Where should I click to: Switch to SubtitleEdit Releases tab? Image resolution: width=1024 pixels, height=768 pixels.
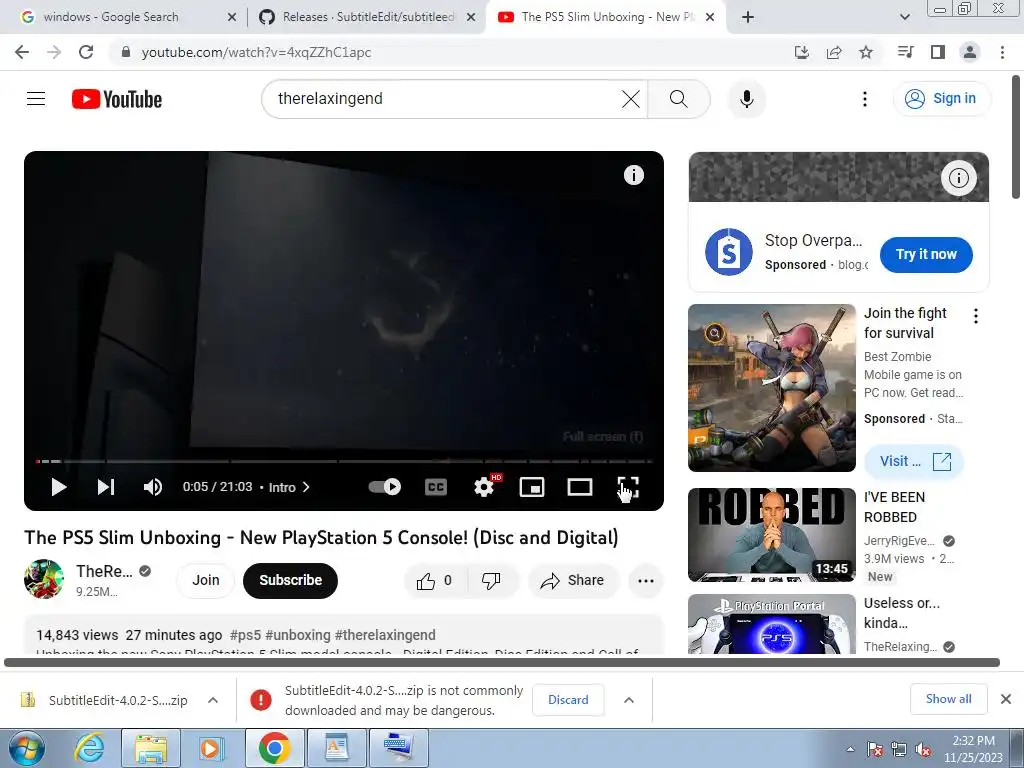(x=367, y=17)
